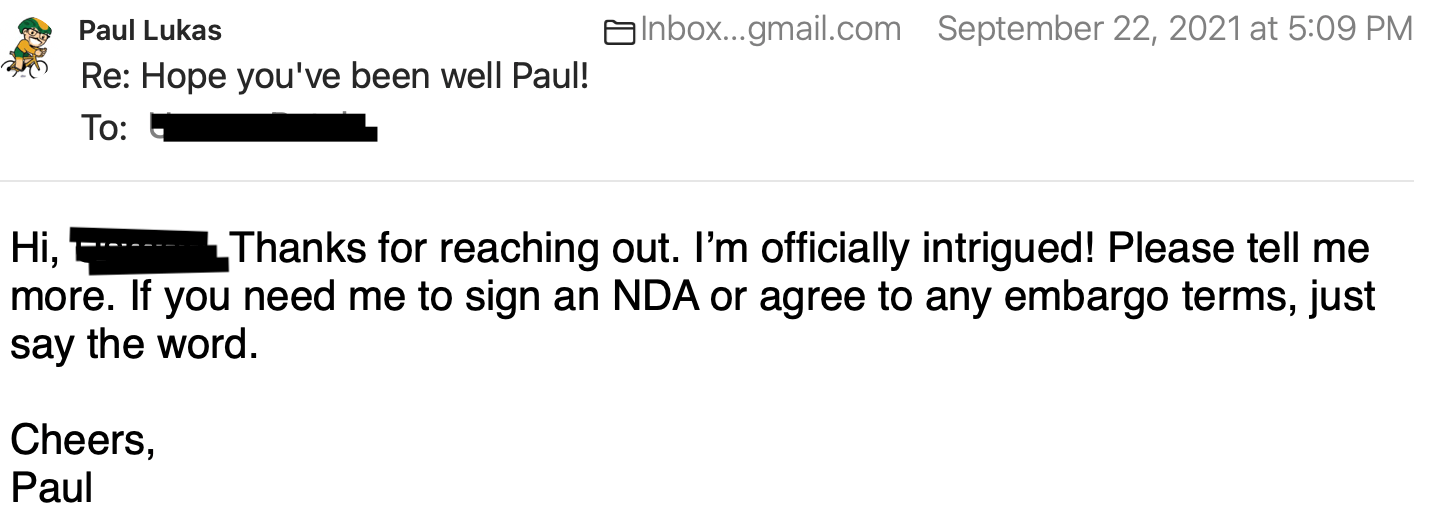Click the word Hi at message start
Viewport: 1440px width, 518px height.
(x=33, y=250)
